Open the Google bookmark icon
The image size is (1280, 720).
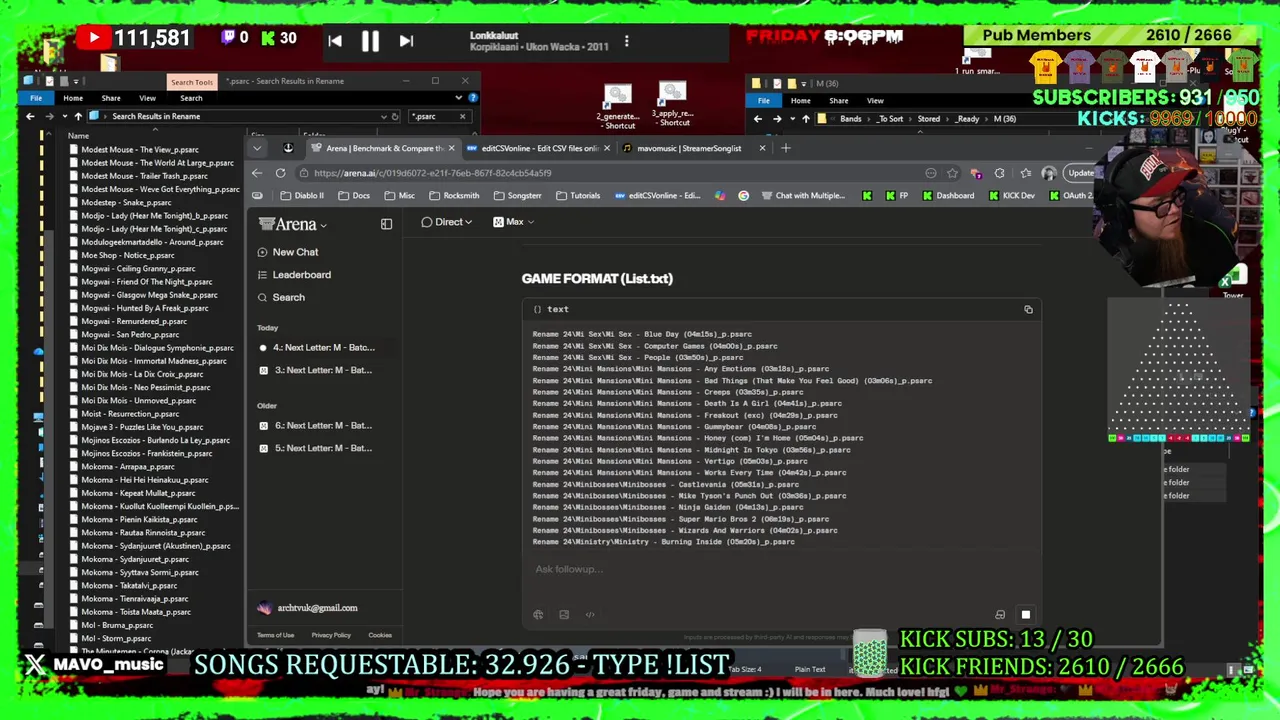coord(743,196)
